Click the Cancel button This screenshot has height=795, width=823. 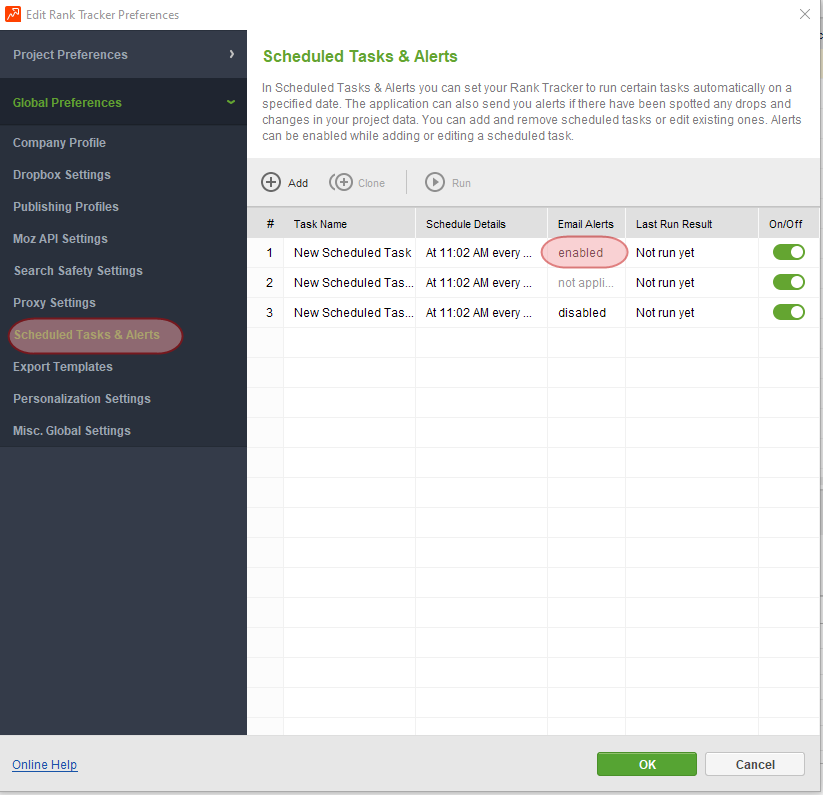(x=755, y=764)
